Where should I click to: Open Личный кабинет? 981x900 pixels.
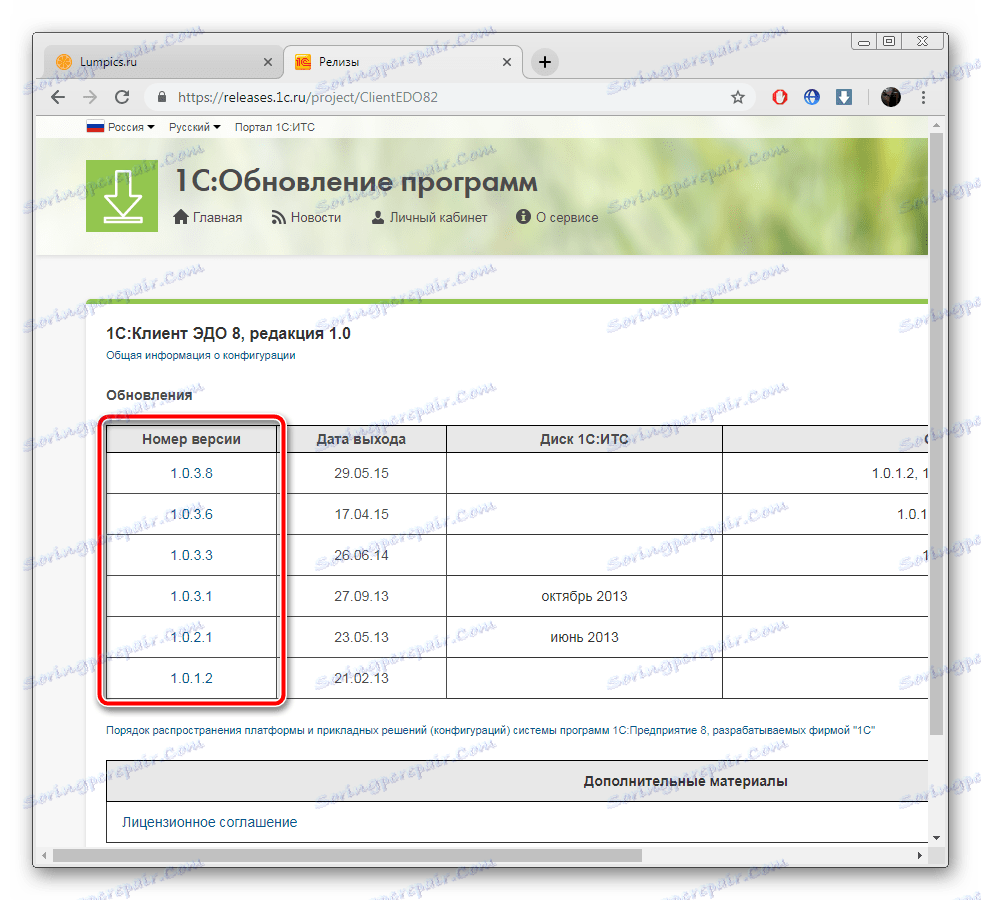(429, 217)
